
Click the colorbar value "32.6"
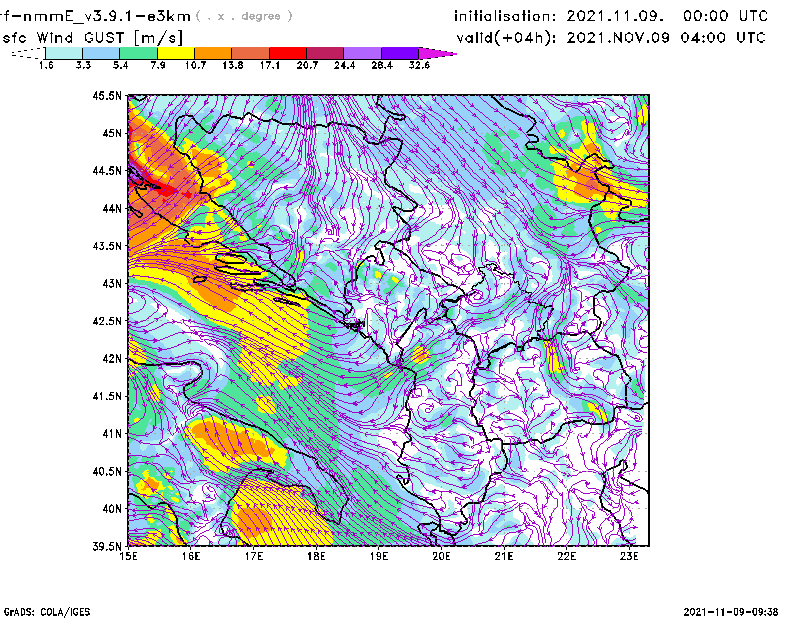coord(419,65)
